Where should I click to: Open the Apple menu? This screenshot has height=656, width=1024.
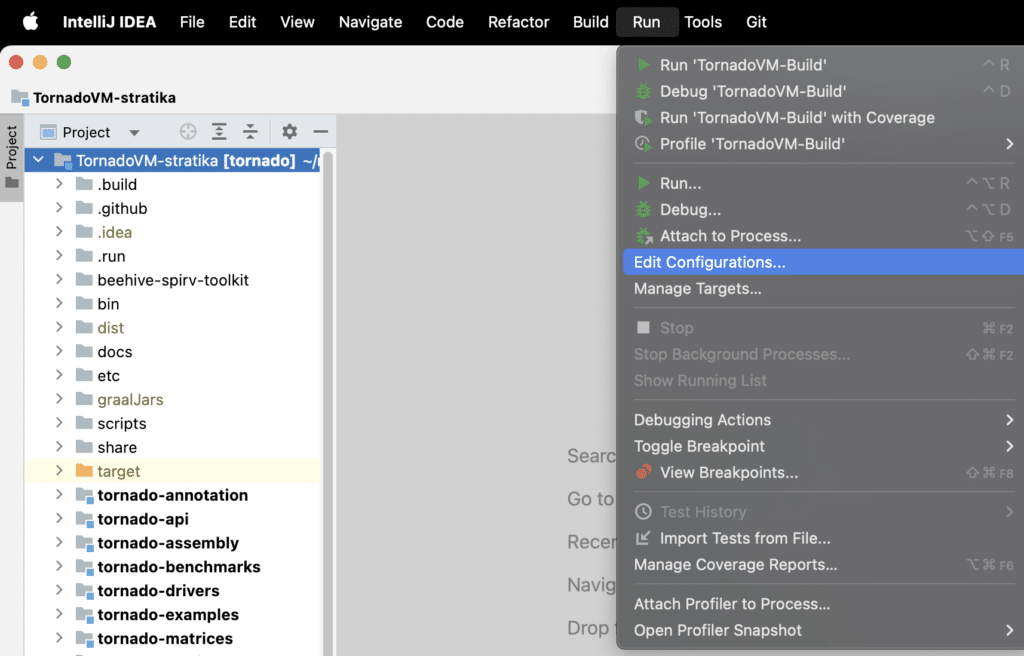tap(30, 22)
